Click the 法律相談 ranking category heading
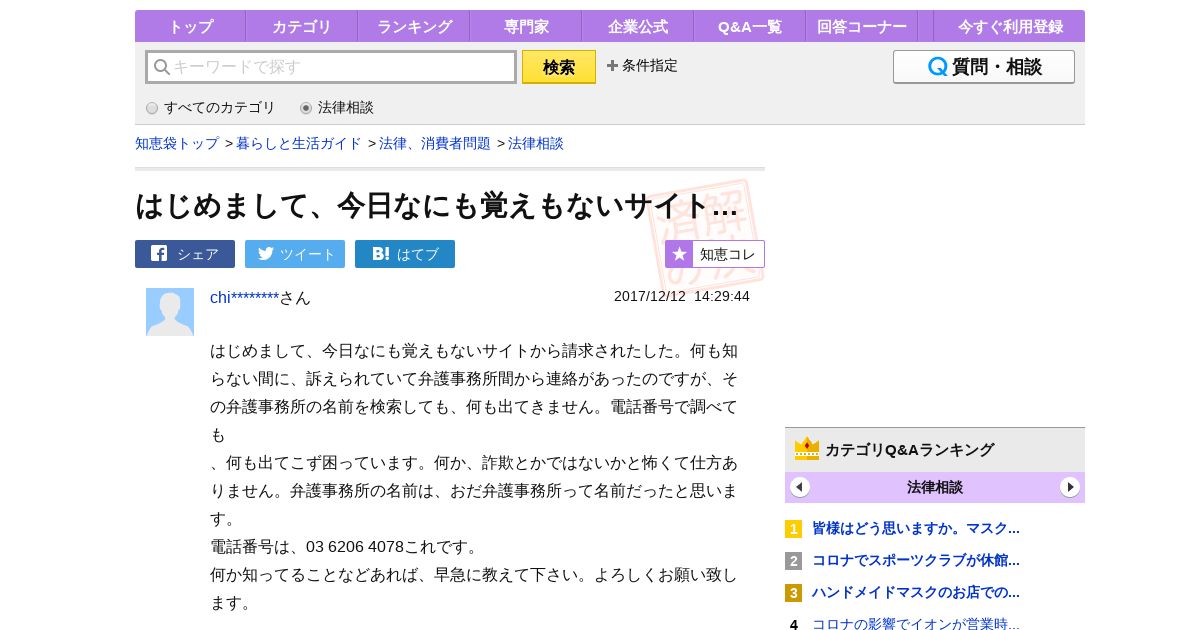The image size is (1200, 630). click(x=935, y=487)
